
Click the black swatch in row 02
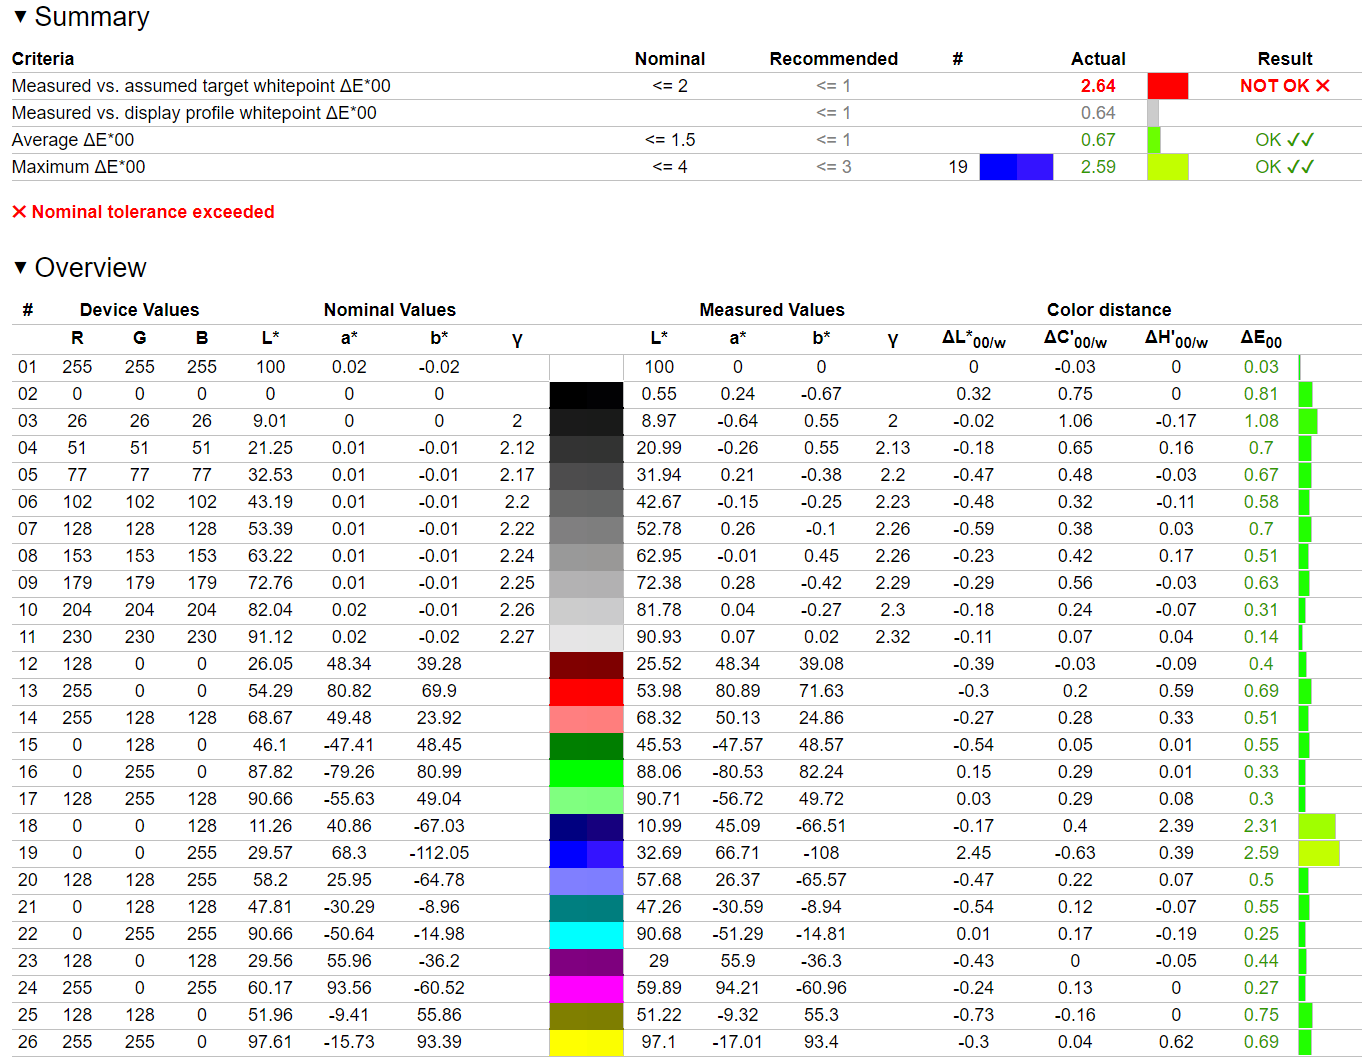586,394
